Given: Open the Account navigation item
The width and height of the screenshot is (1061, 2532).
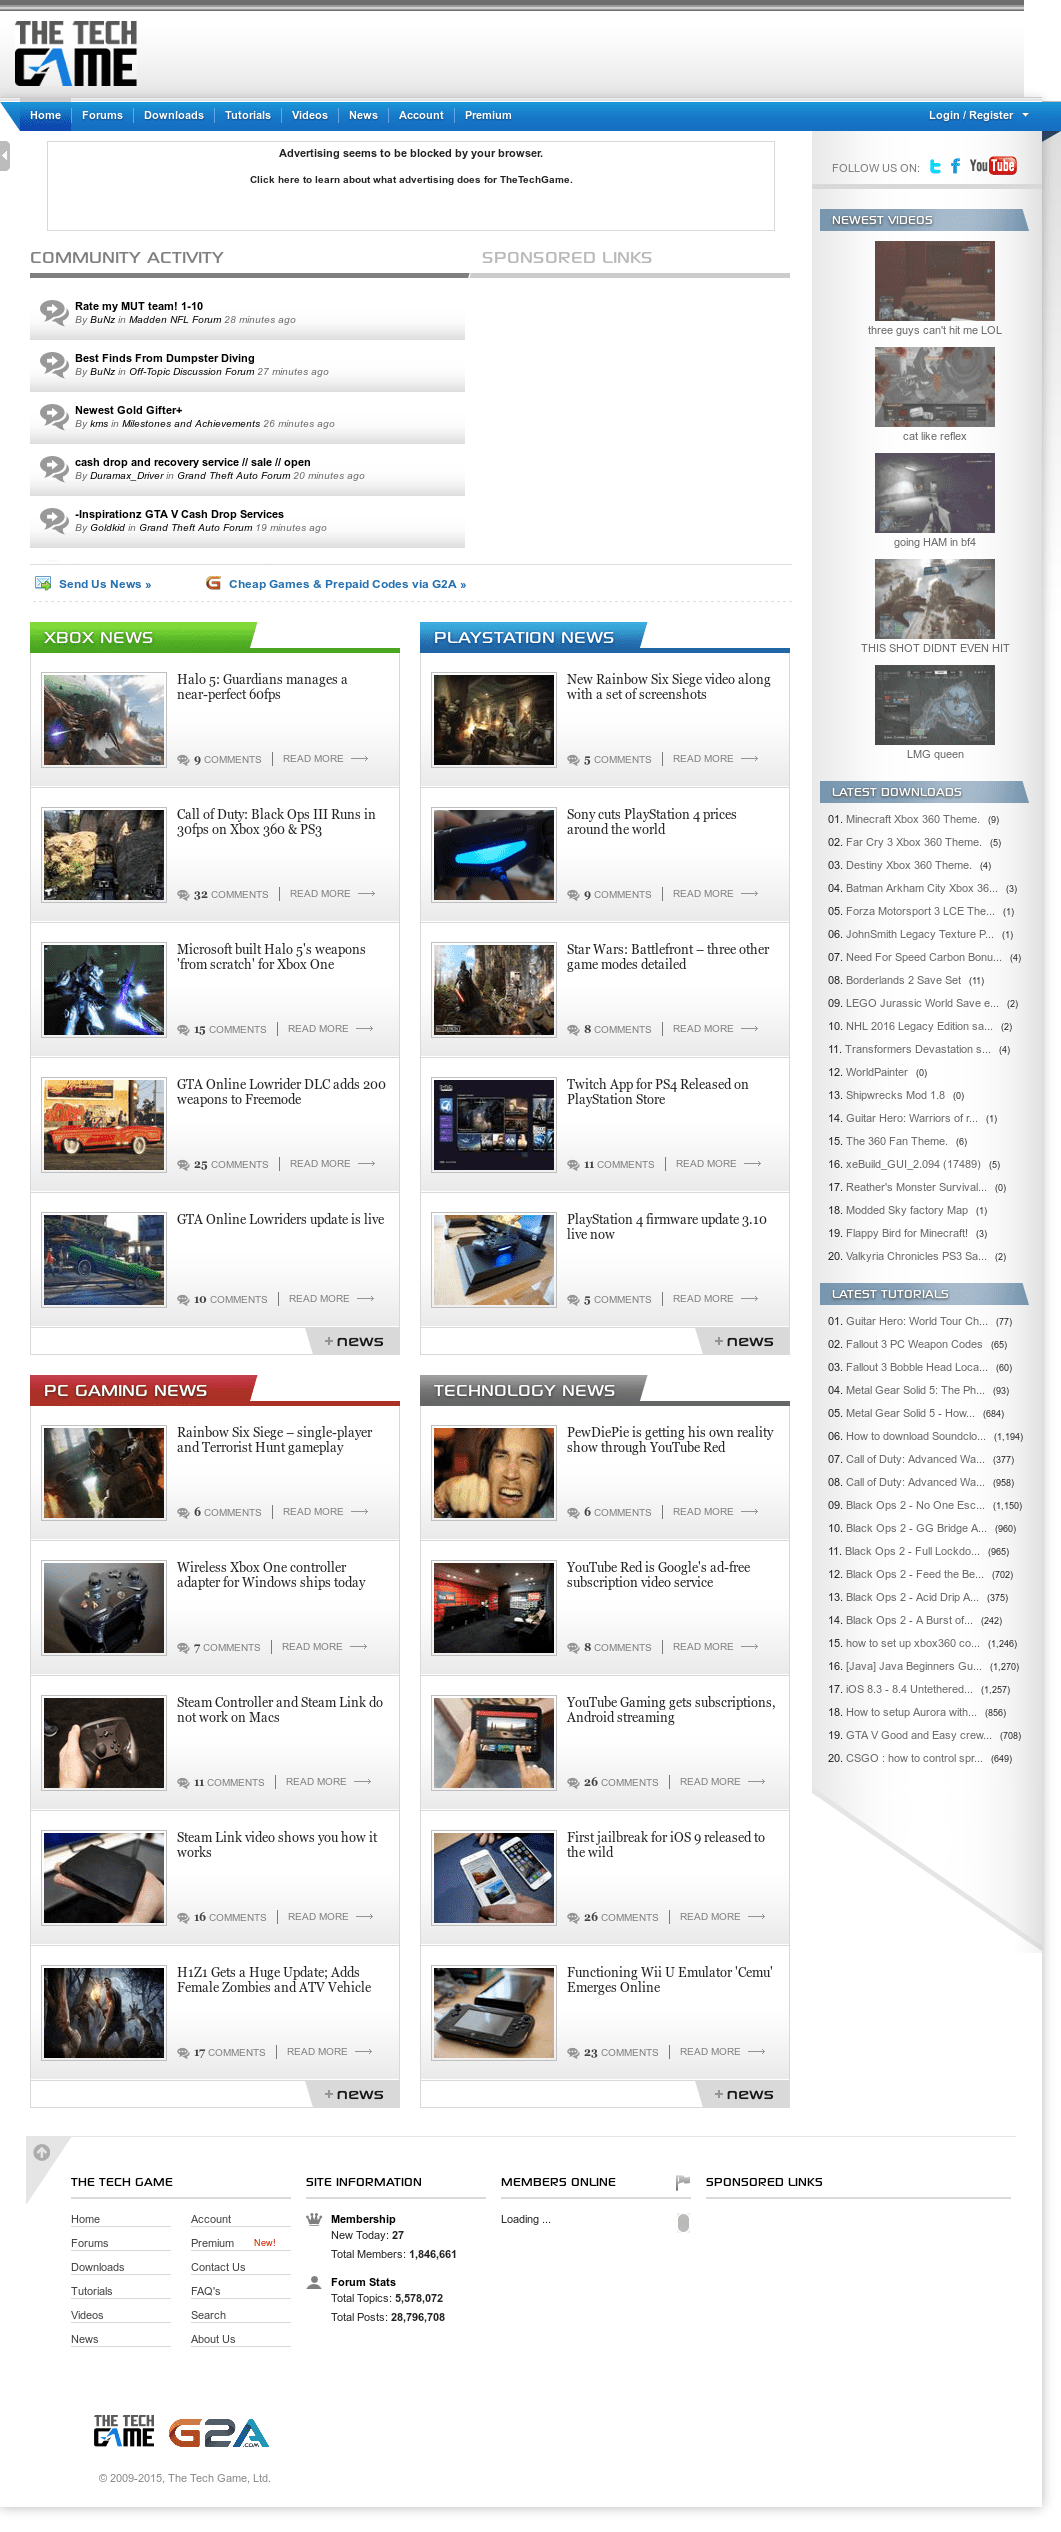Looking at the screenshot, I should click(421, 116).
